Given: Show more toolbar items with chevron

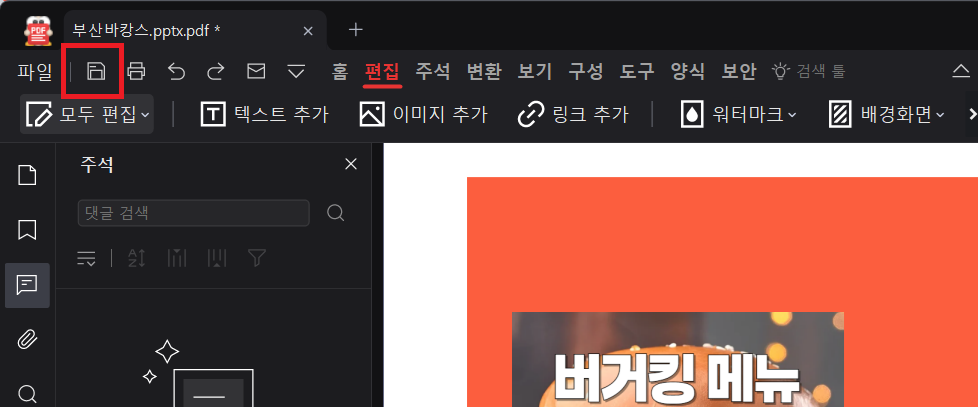Looking at the screenshot, I should [972, 115].
